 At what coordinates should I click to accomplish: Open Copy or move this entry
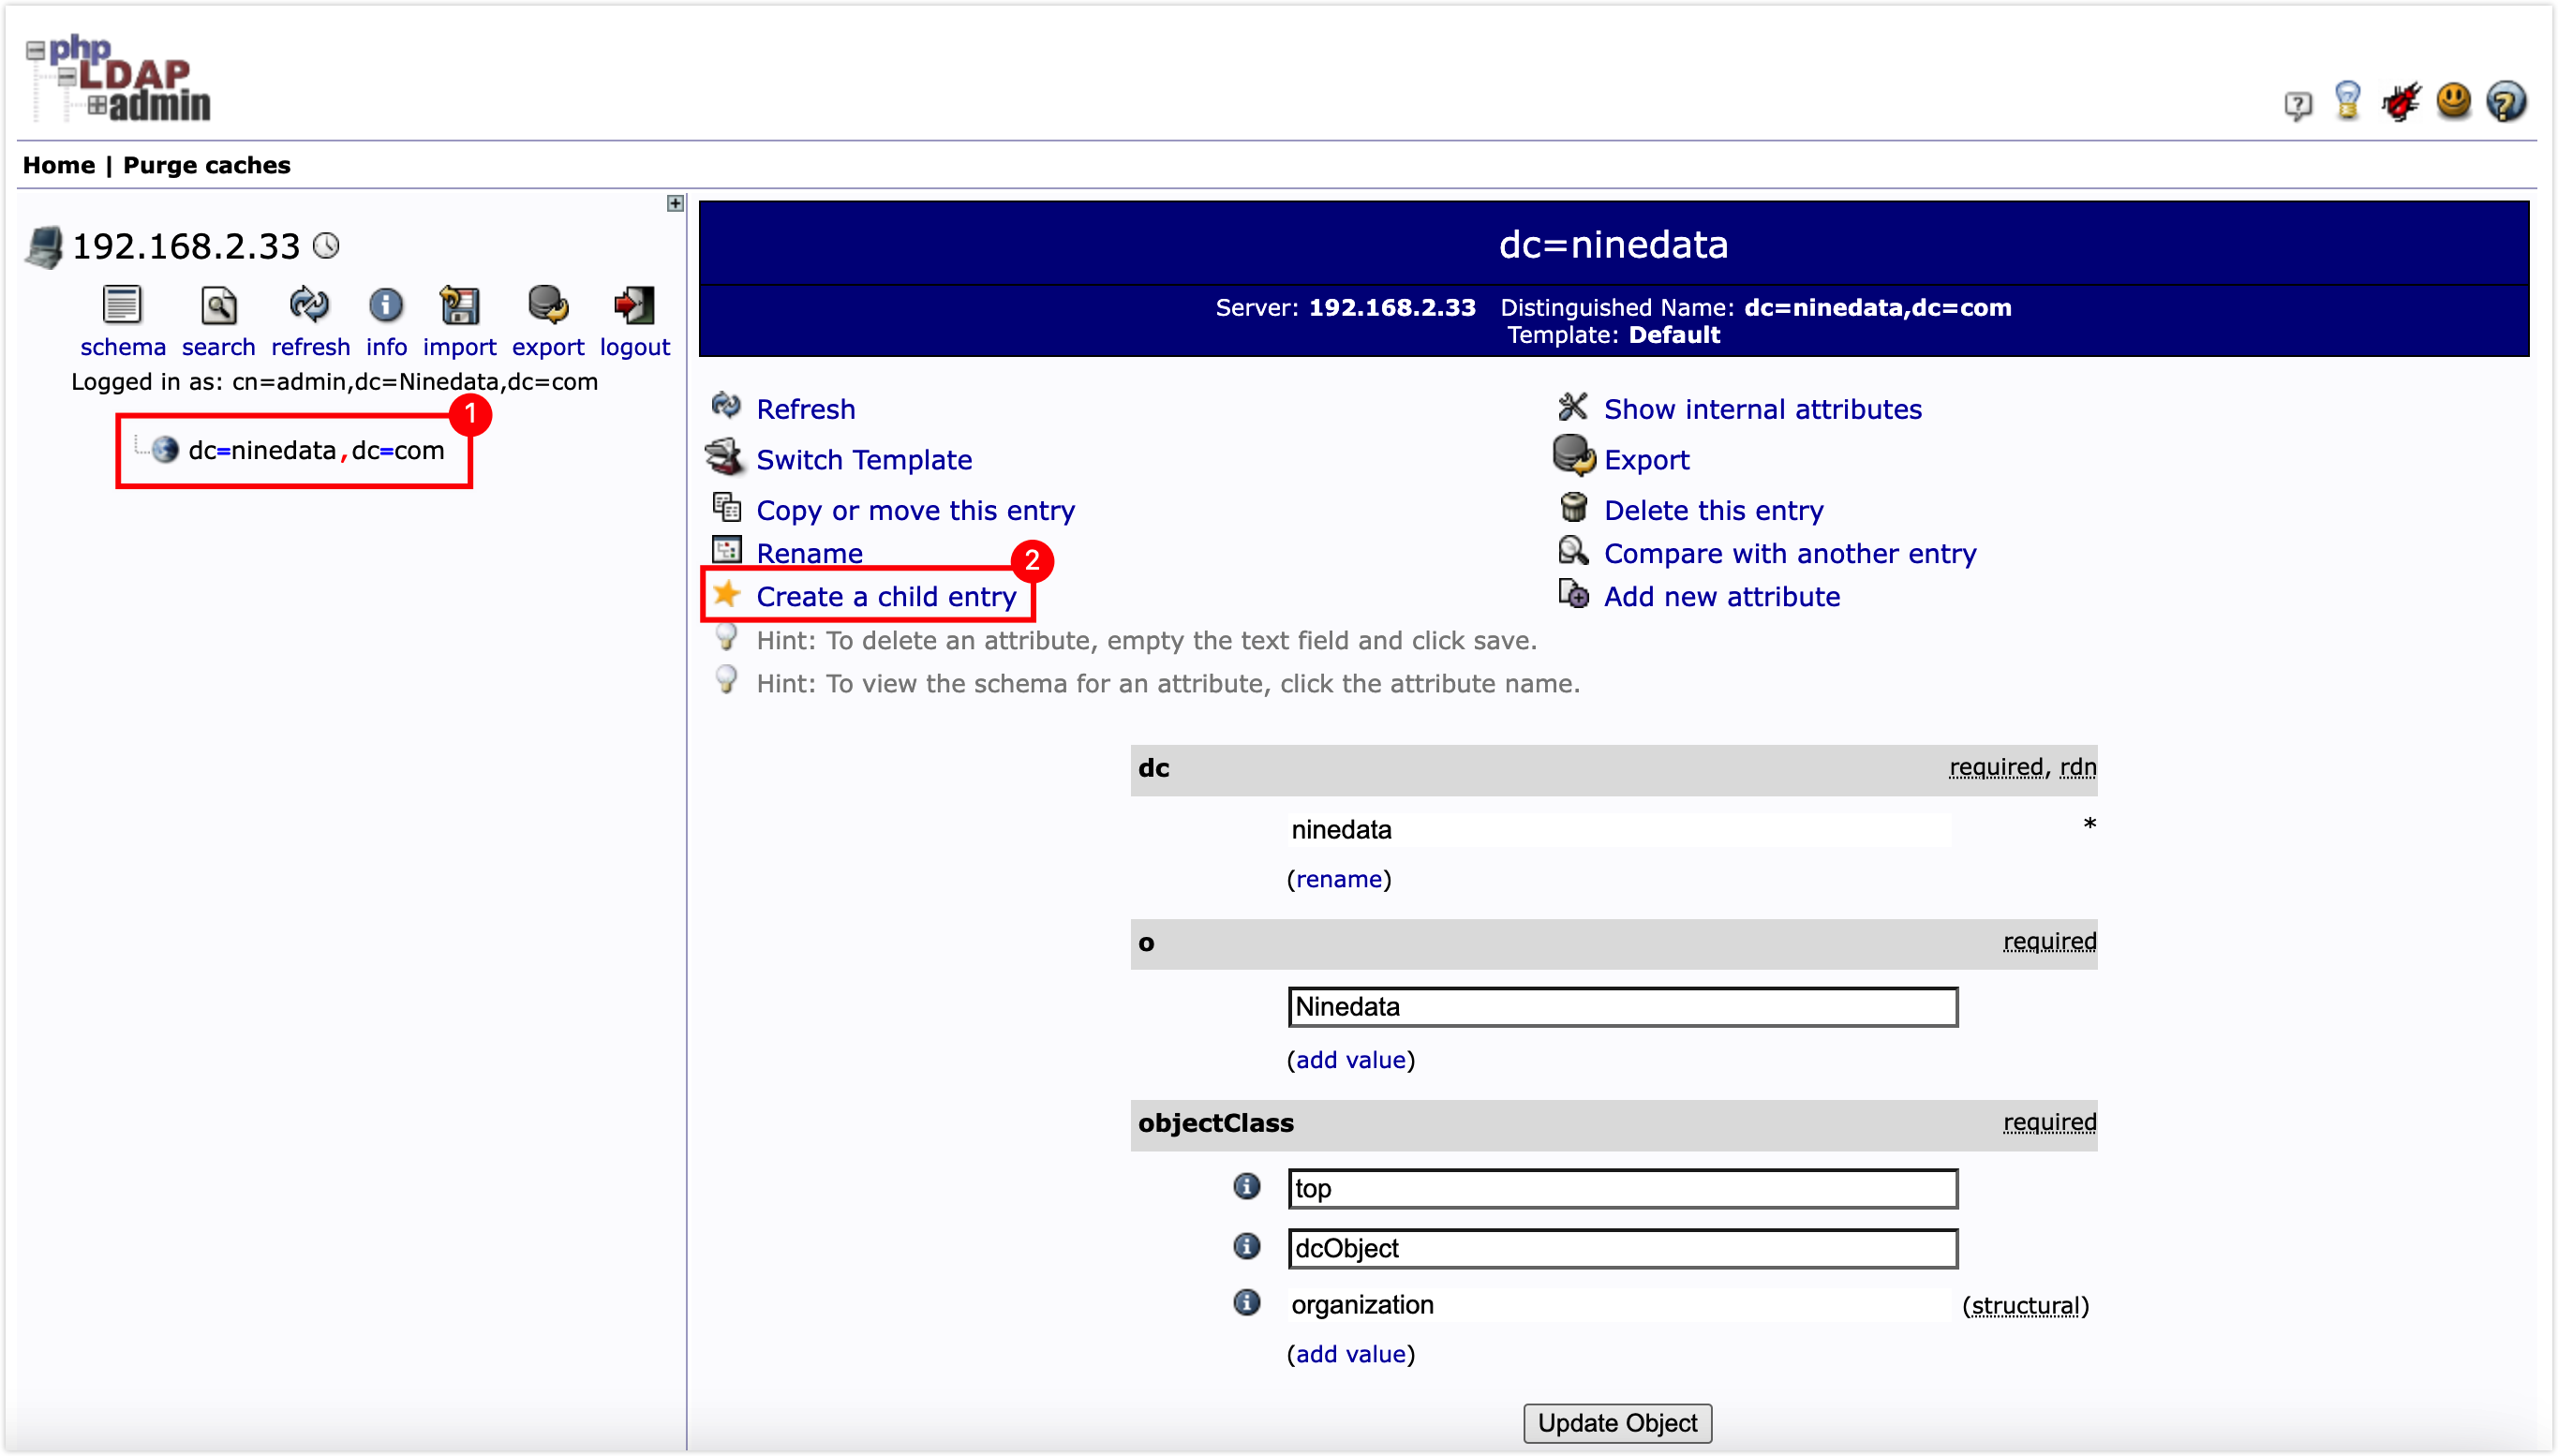915,511
